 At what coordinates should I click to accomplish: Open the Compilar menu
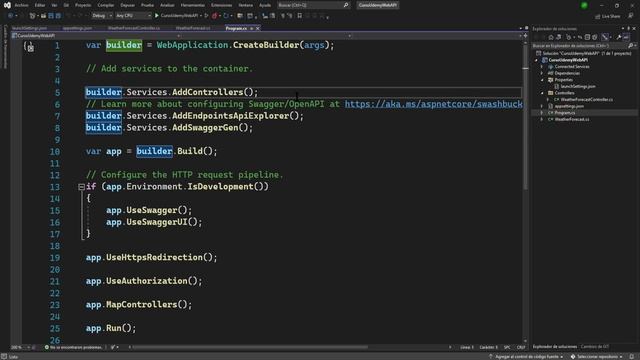(106, 5)
